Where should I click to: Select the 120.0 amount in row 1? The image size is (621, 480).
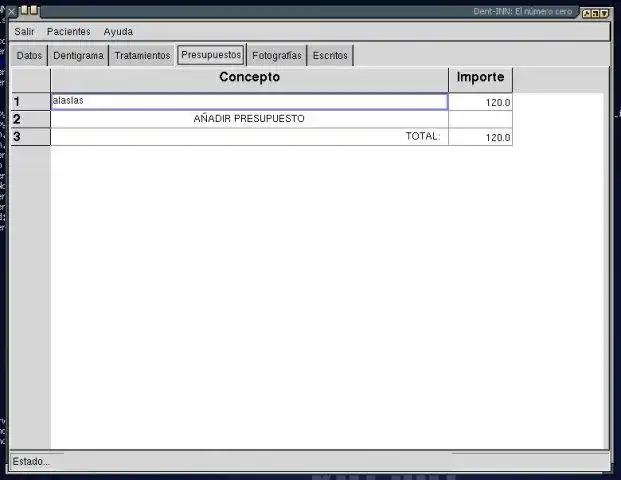click(480, 102)
